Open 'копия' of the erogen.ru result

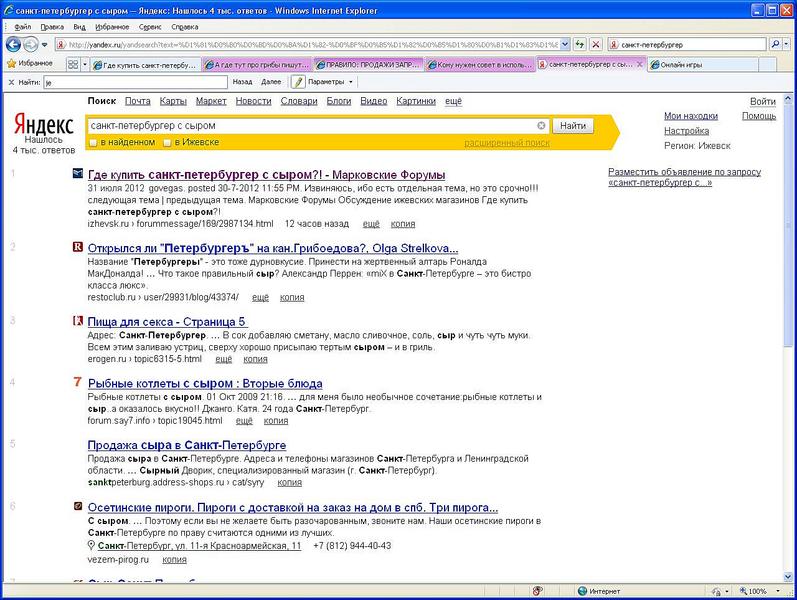click(255, 359)
